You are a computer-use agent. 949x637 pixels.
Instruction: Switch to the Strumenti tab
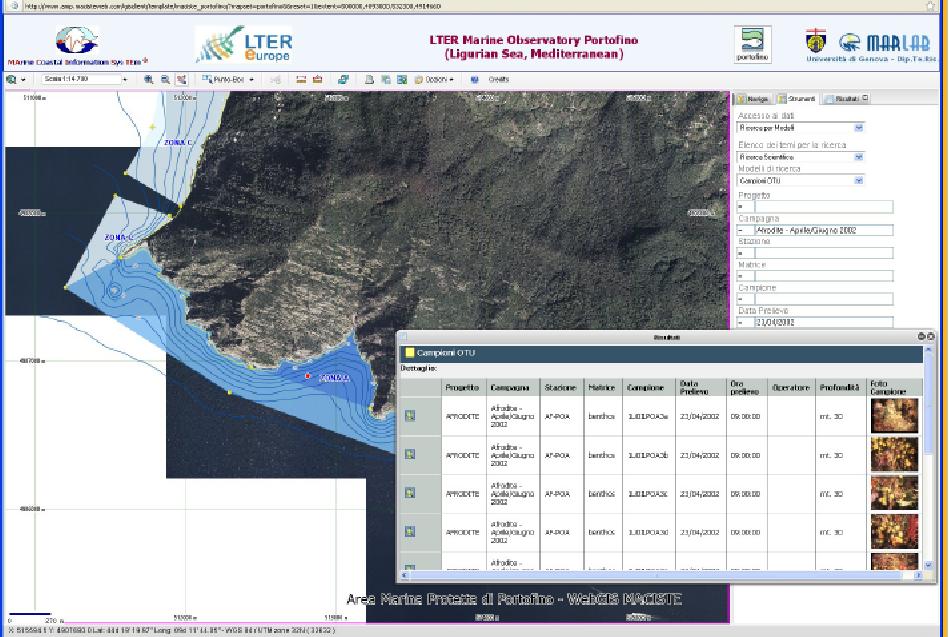798,99
